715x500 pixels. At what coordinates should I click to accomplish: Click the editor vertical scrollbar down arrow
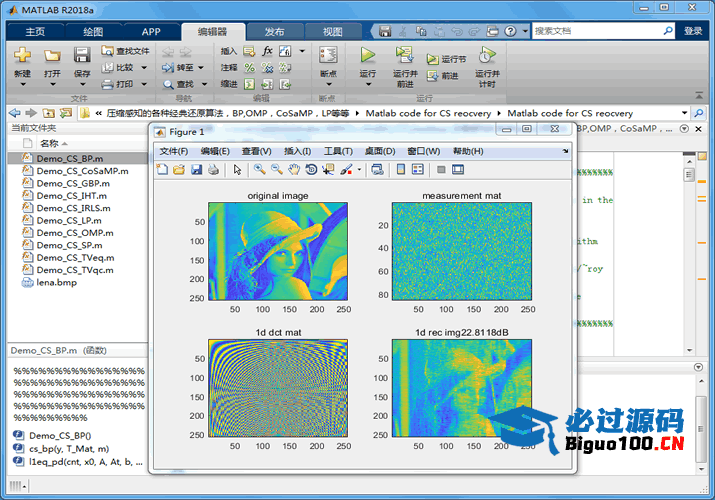click(689, 351)
